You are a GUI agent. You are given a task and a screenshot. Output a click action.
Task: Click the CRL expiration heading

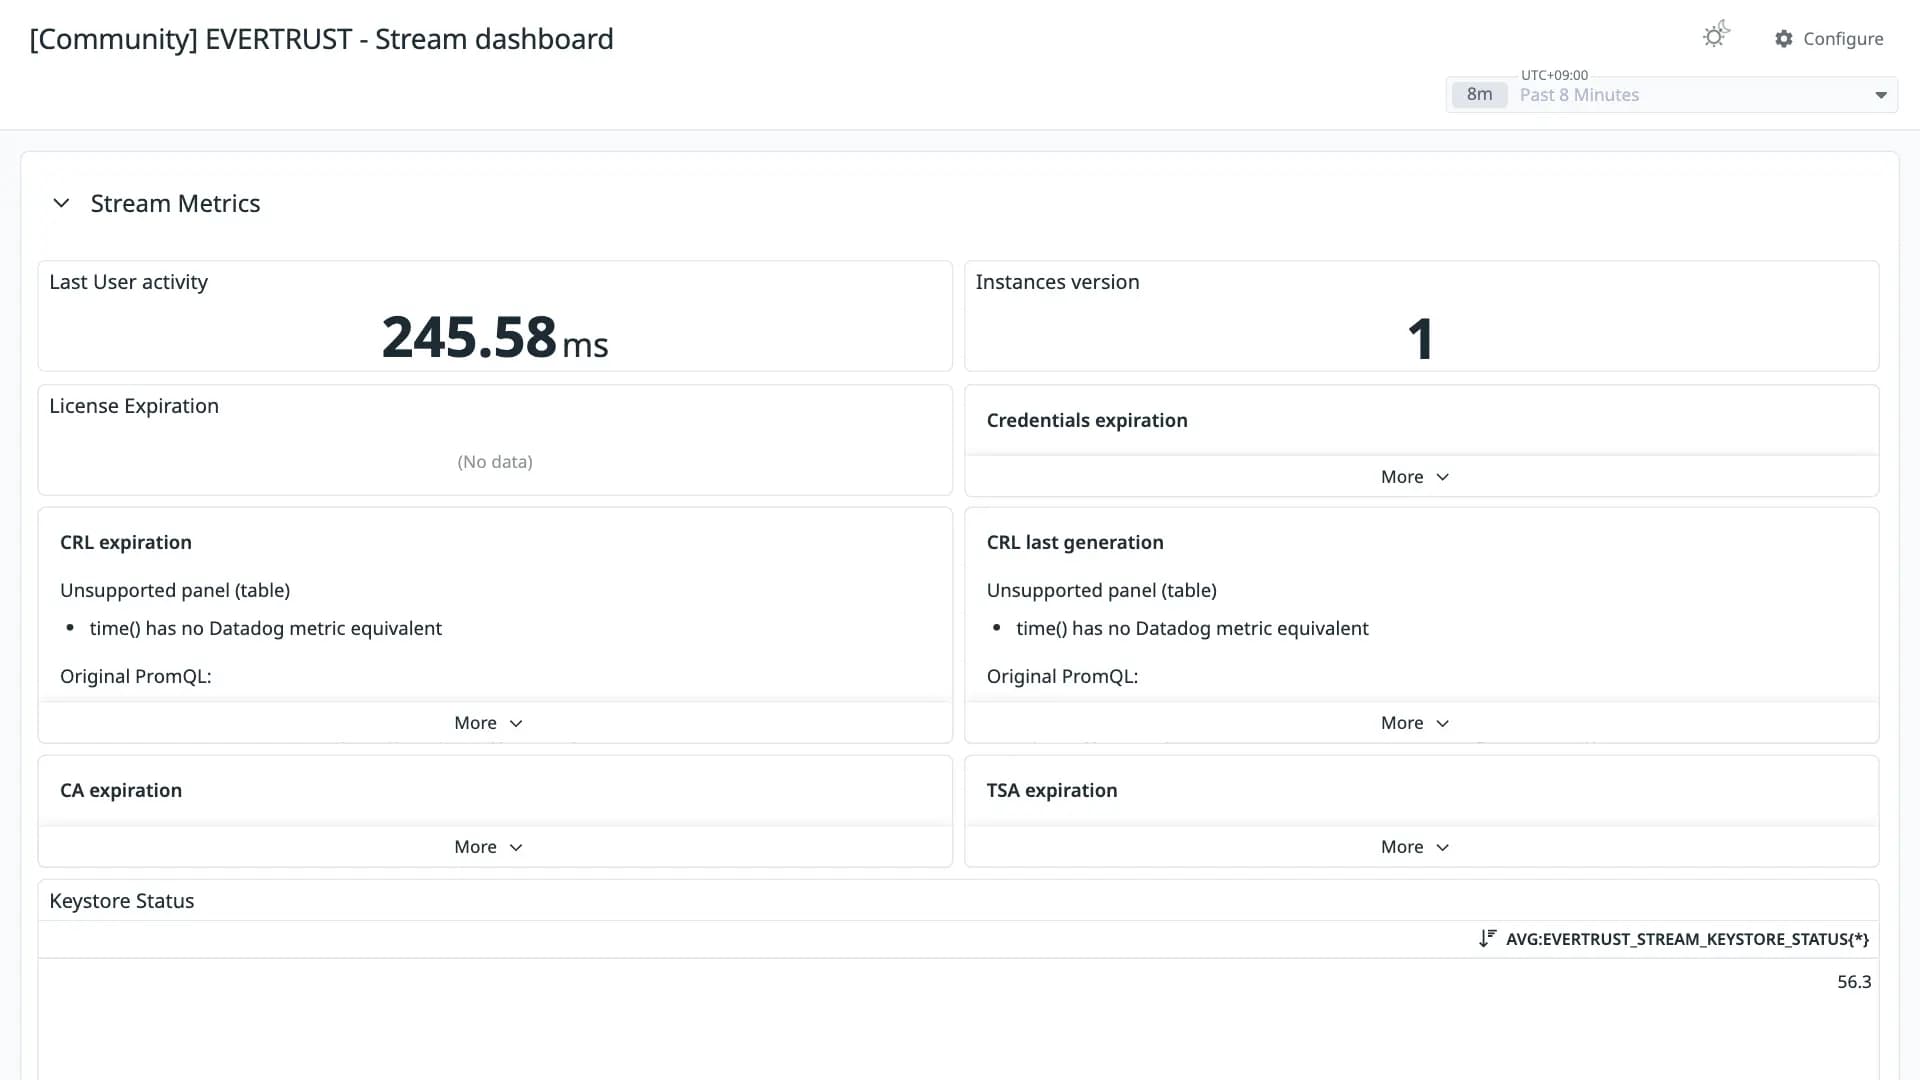(126, 542)
